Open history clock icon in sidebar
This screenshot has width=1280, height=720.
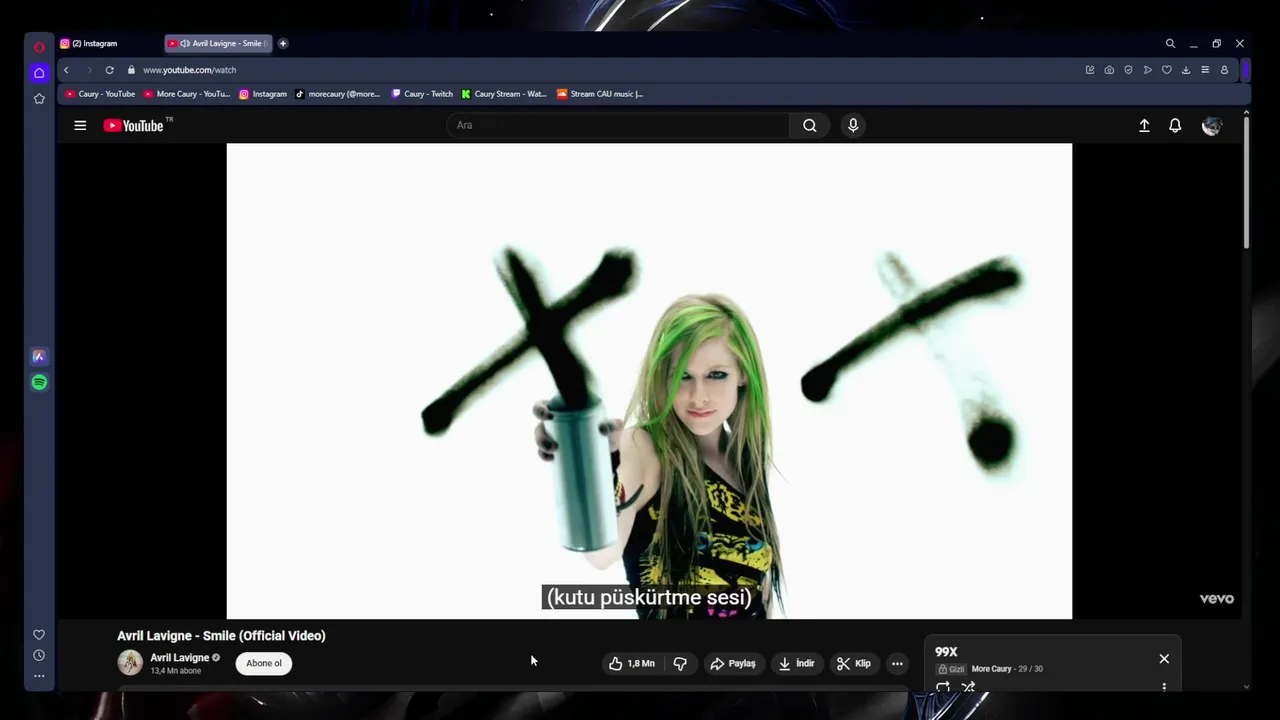tap(39, 655)
